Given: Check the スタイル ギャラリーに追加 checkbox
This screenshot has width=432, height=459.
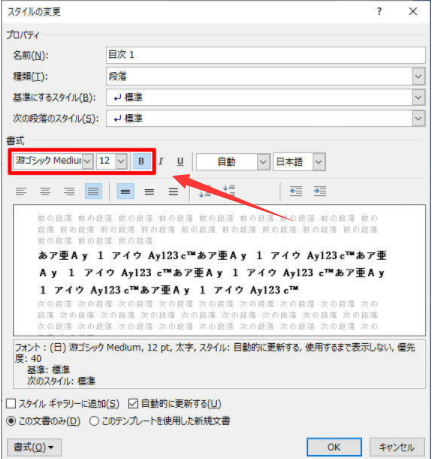Looking at the screenshot, I should tap(11, 404).
